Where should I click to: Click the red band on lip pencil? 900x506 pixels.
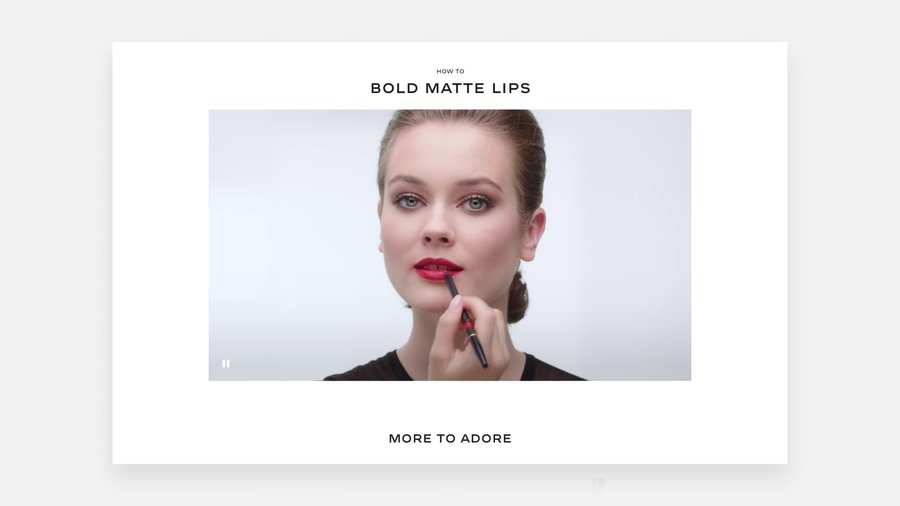tap(469, 325)
